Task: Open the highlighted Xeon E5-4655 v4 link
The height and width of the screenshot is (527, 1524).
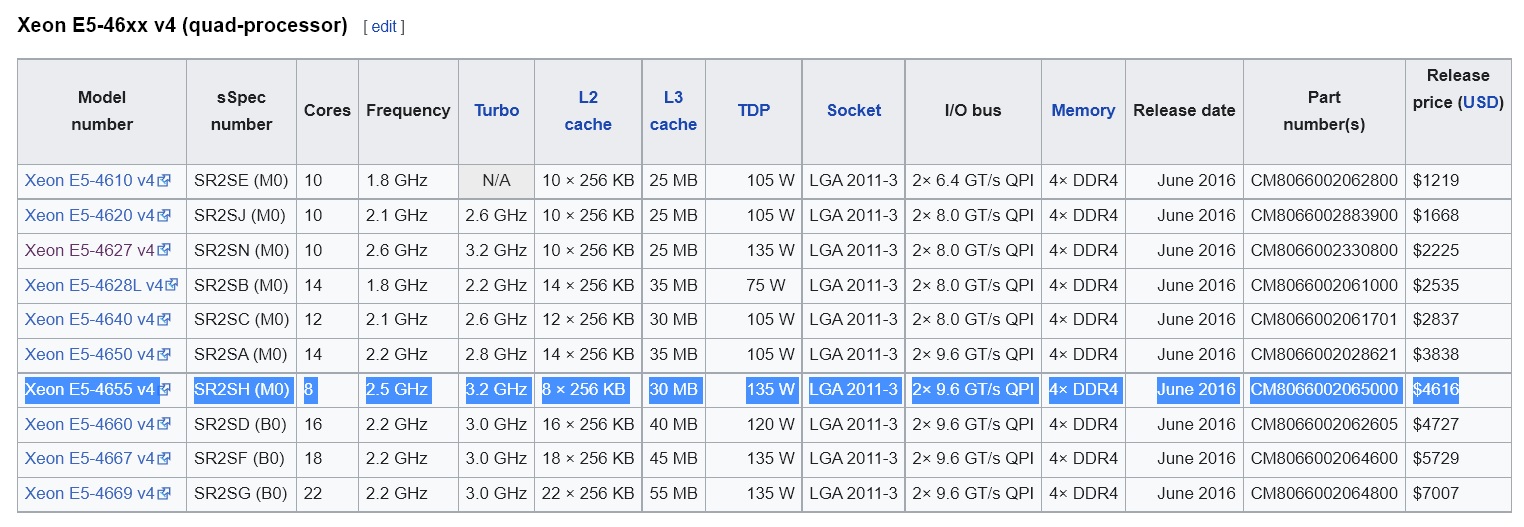Action: click(90, 390)
